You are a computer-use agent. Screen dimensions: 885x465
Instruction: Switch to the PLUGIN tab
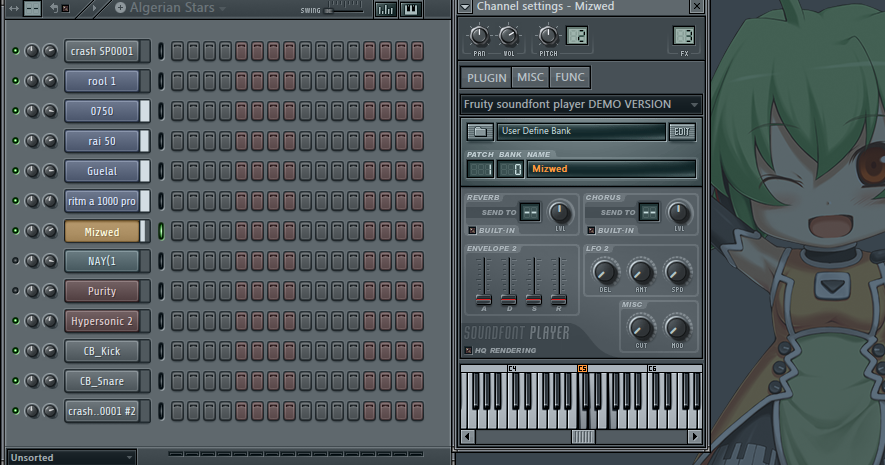(x=486, y=78)
